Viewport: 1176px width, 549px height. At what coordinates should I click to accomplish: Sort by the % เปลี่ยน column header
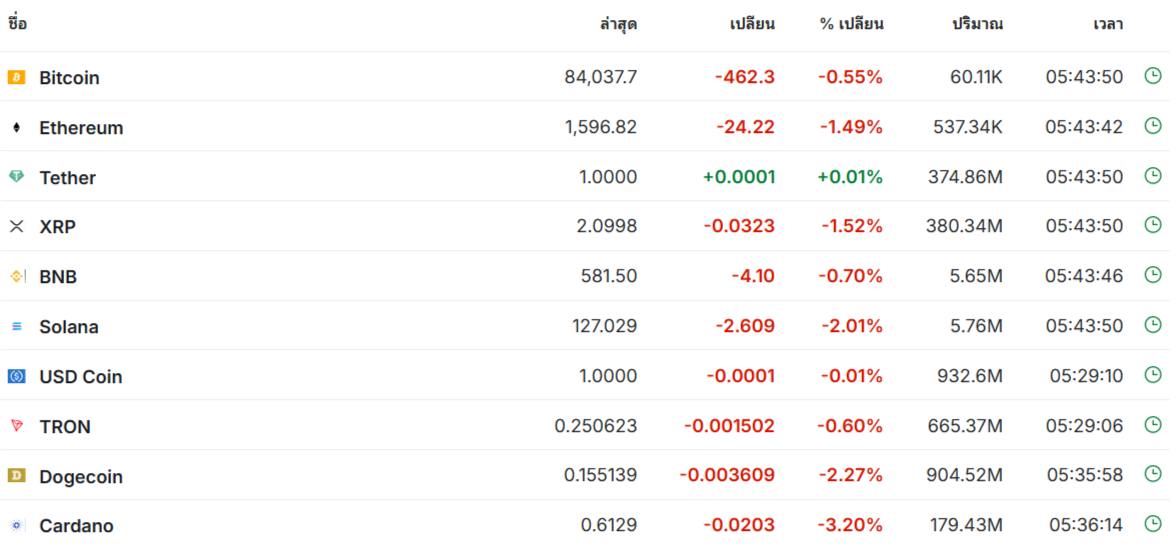851,24
